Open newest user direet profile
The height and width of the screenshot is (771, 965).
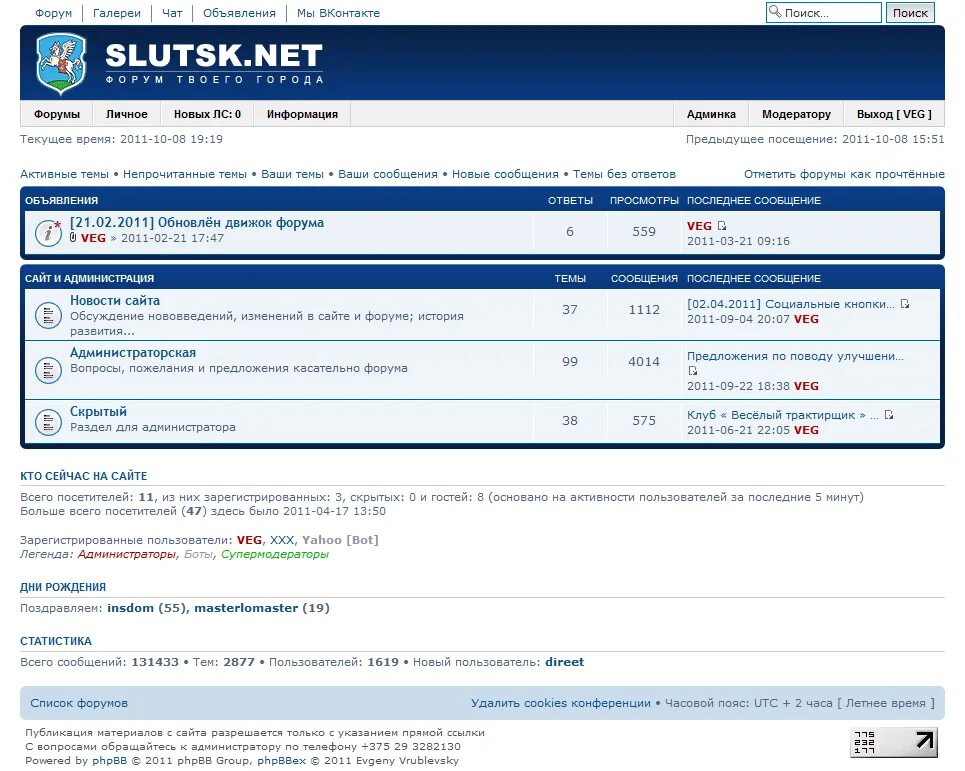pos(564,662)
